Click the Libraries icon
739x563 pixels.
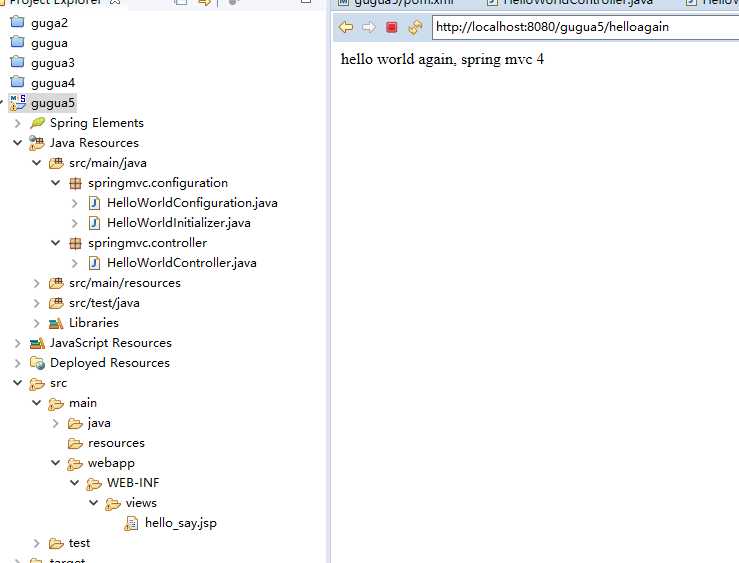tap(56, 323)
